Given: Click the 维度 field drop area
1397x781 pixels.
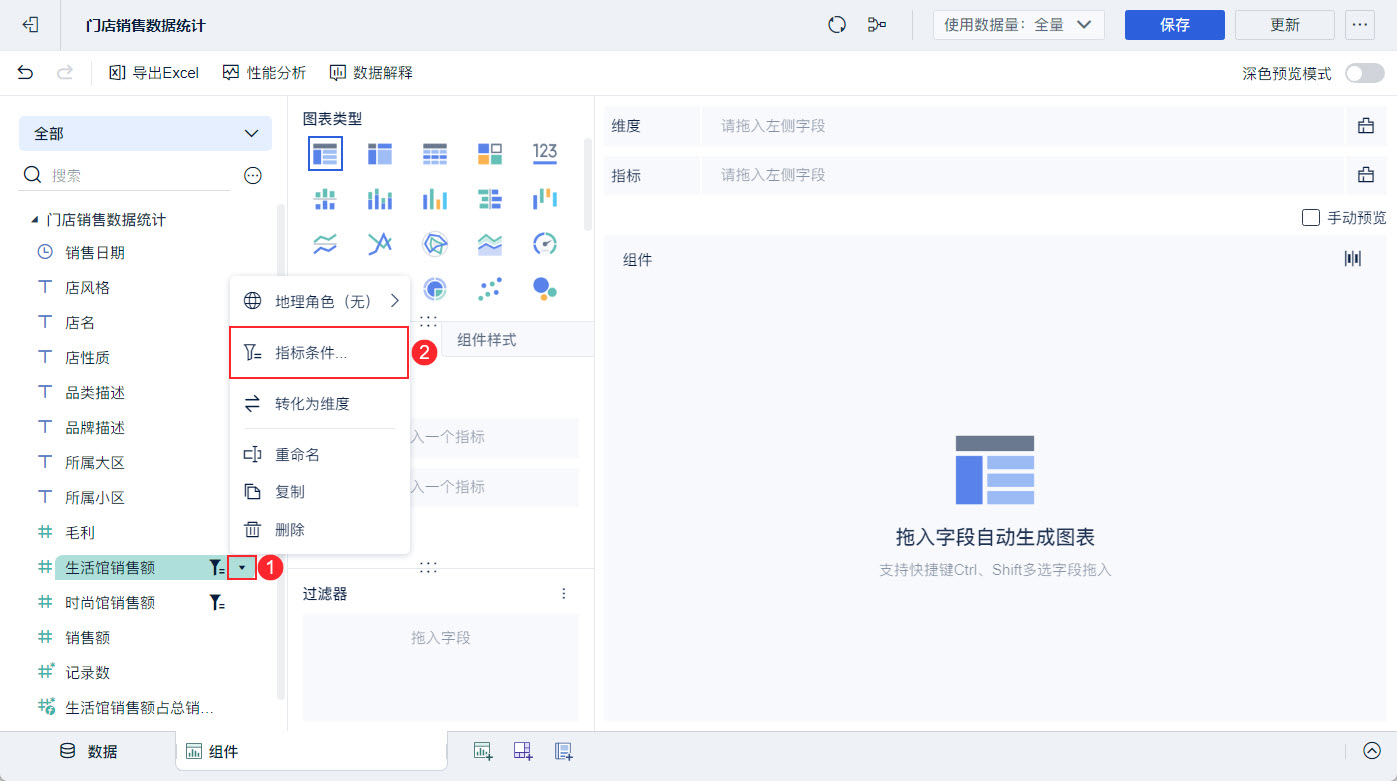Looking at the screenshot, I should coord(1023,126).
